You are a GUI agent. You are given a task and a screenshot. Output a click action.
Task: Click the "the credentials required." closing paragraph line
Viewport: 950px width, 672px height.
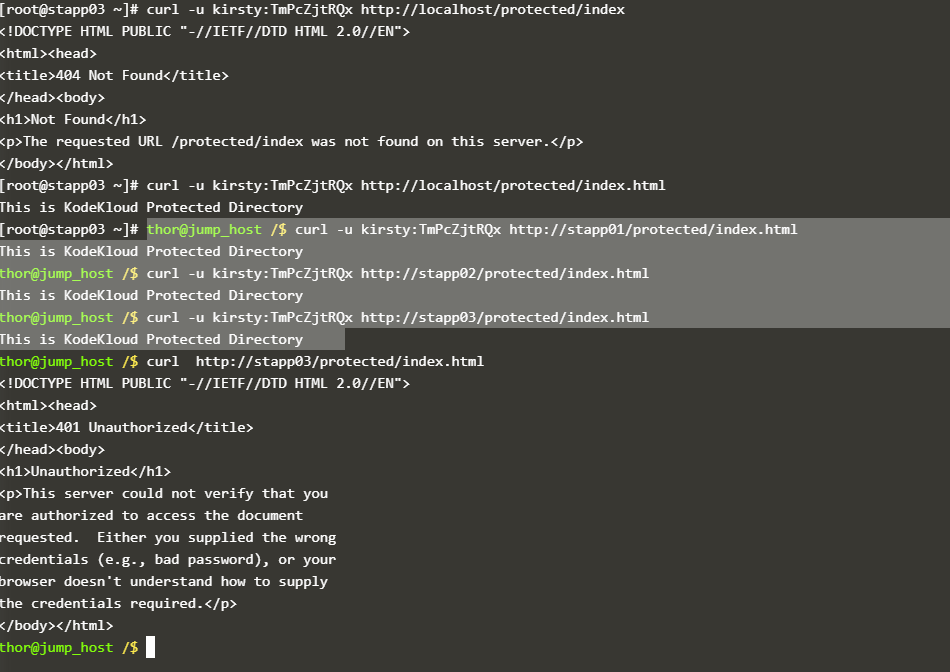click(x=118, y=603)
